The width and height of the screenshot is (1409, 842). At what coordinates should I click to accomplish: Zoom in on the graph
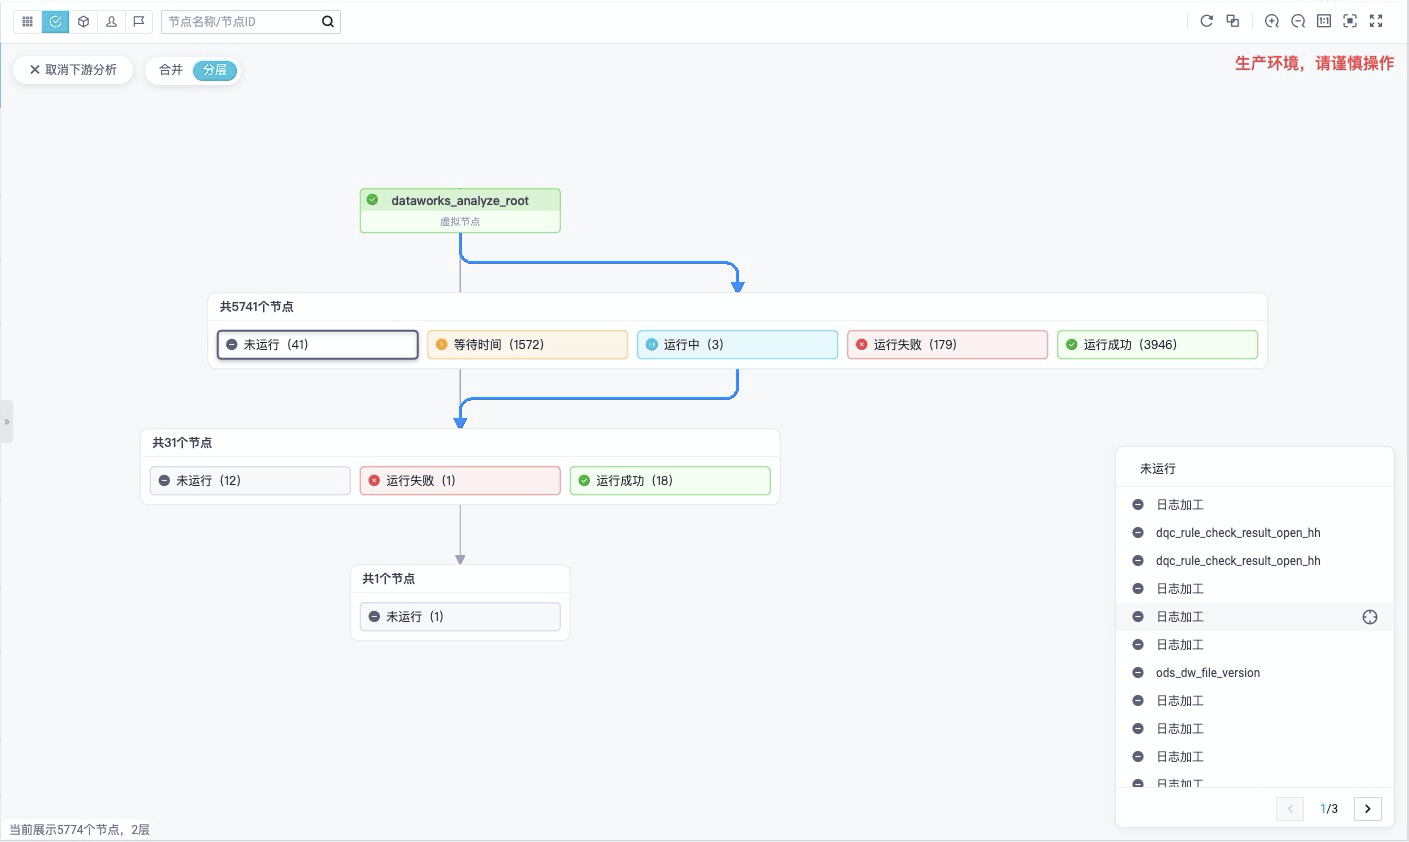pyautogui.click(x=1271, y=21)
